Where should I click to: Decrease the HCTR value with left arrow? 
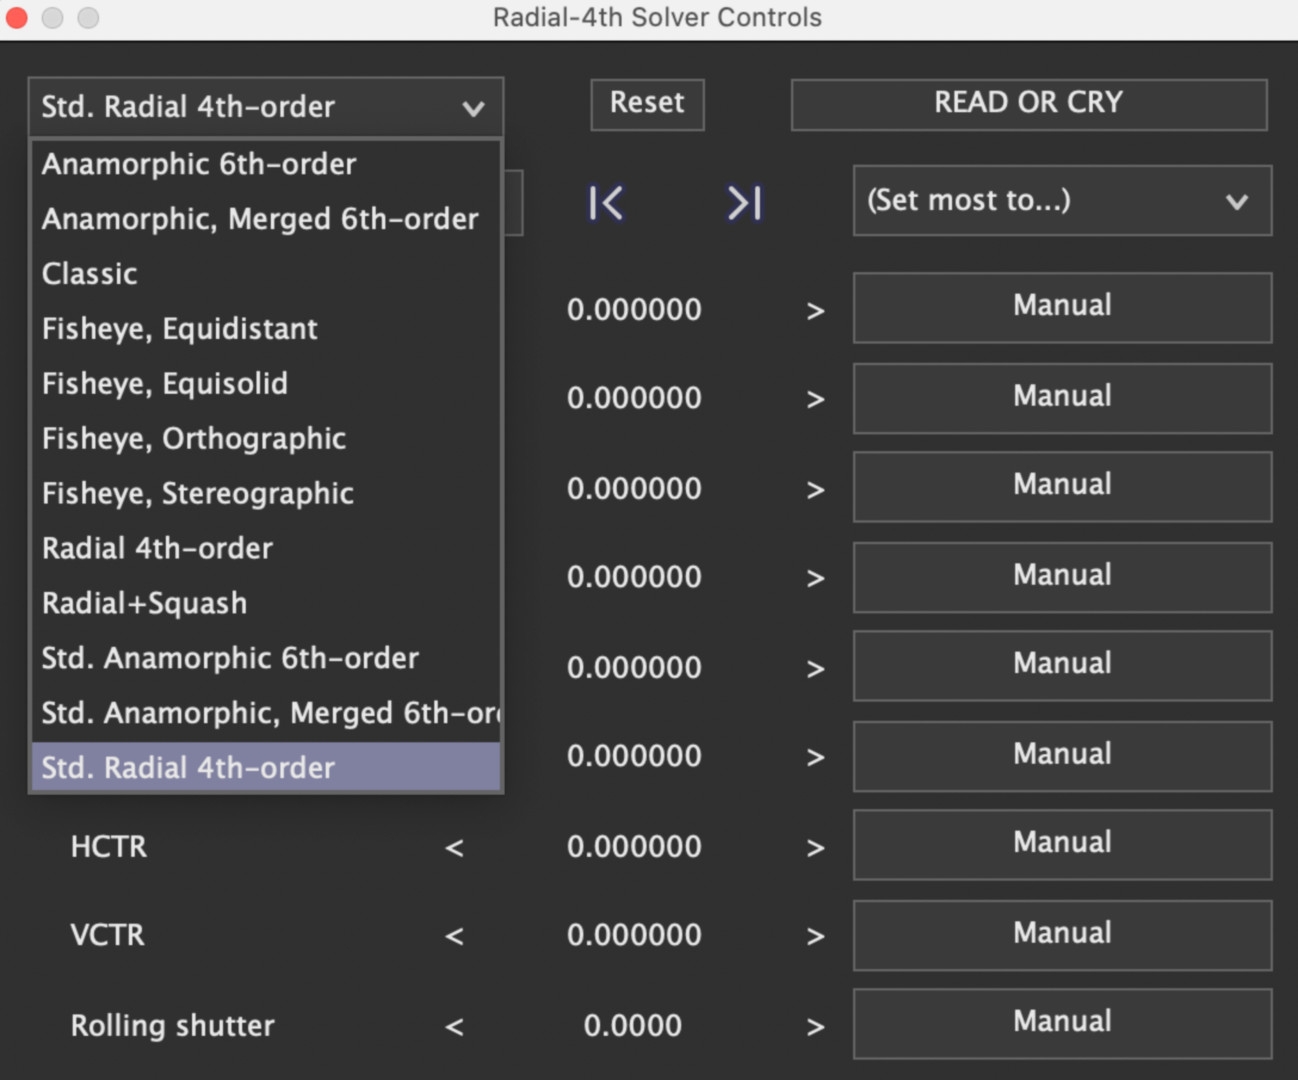point(454,848)
